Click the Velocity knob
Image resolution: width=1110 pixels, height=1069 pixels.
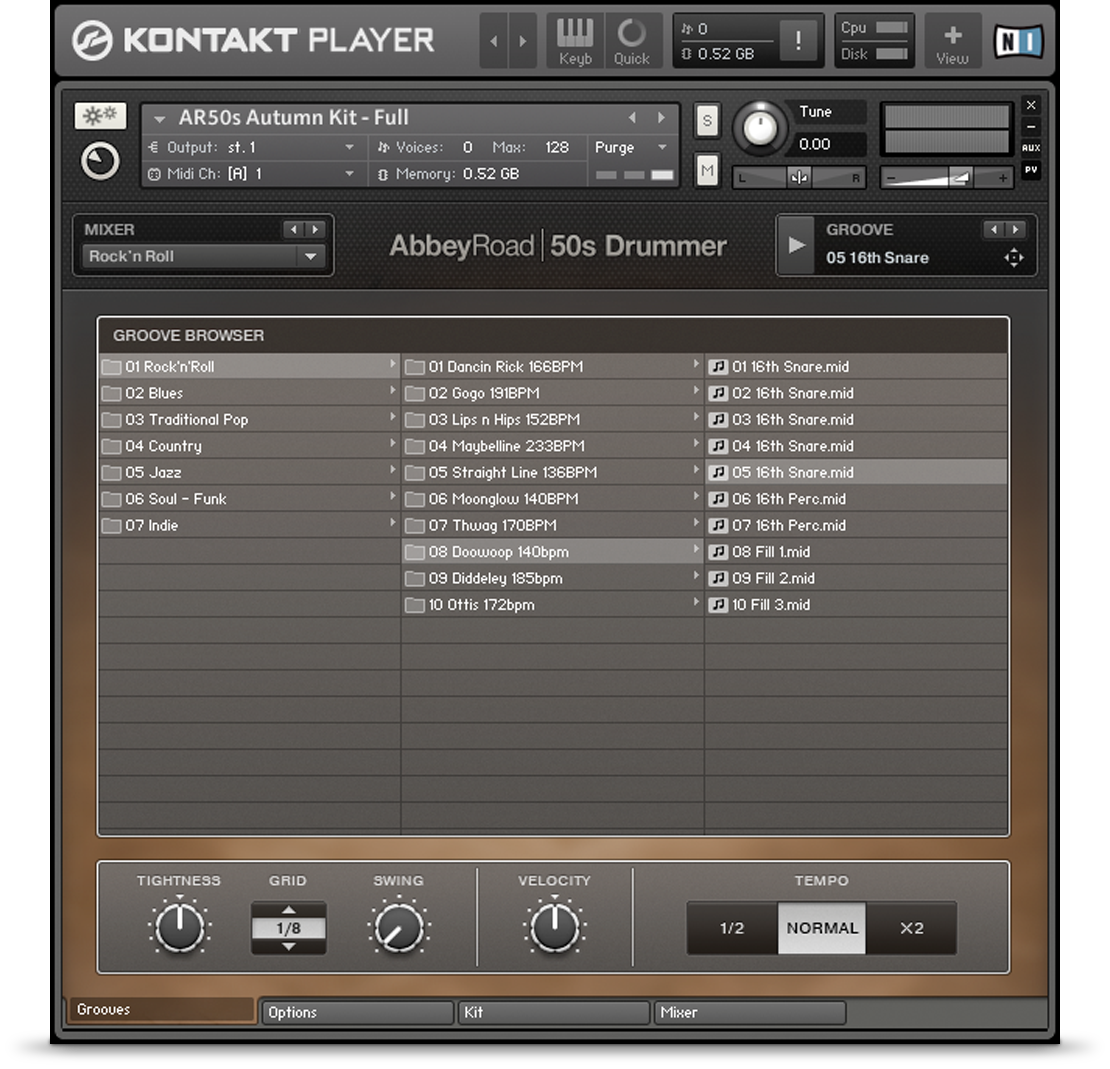(554, 928)
